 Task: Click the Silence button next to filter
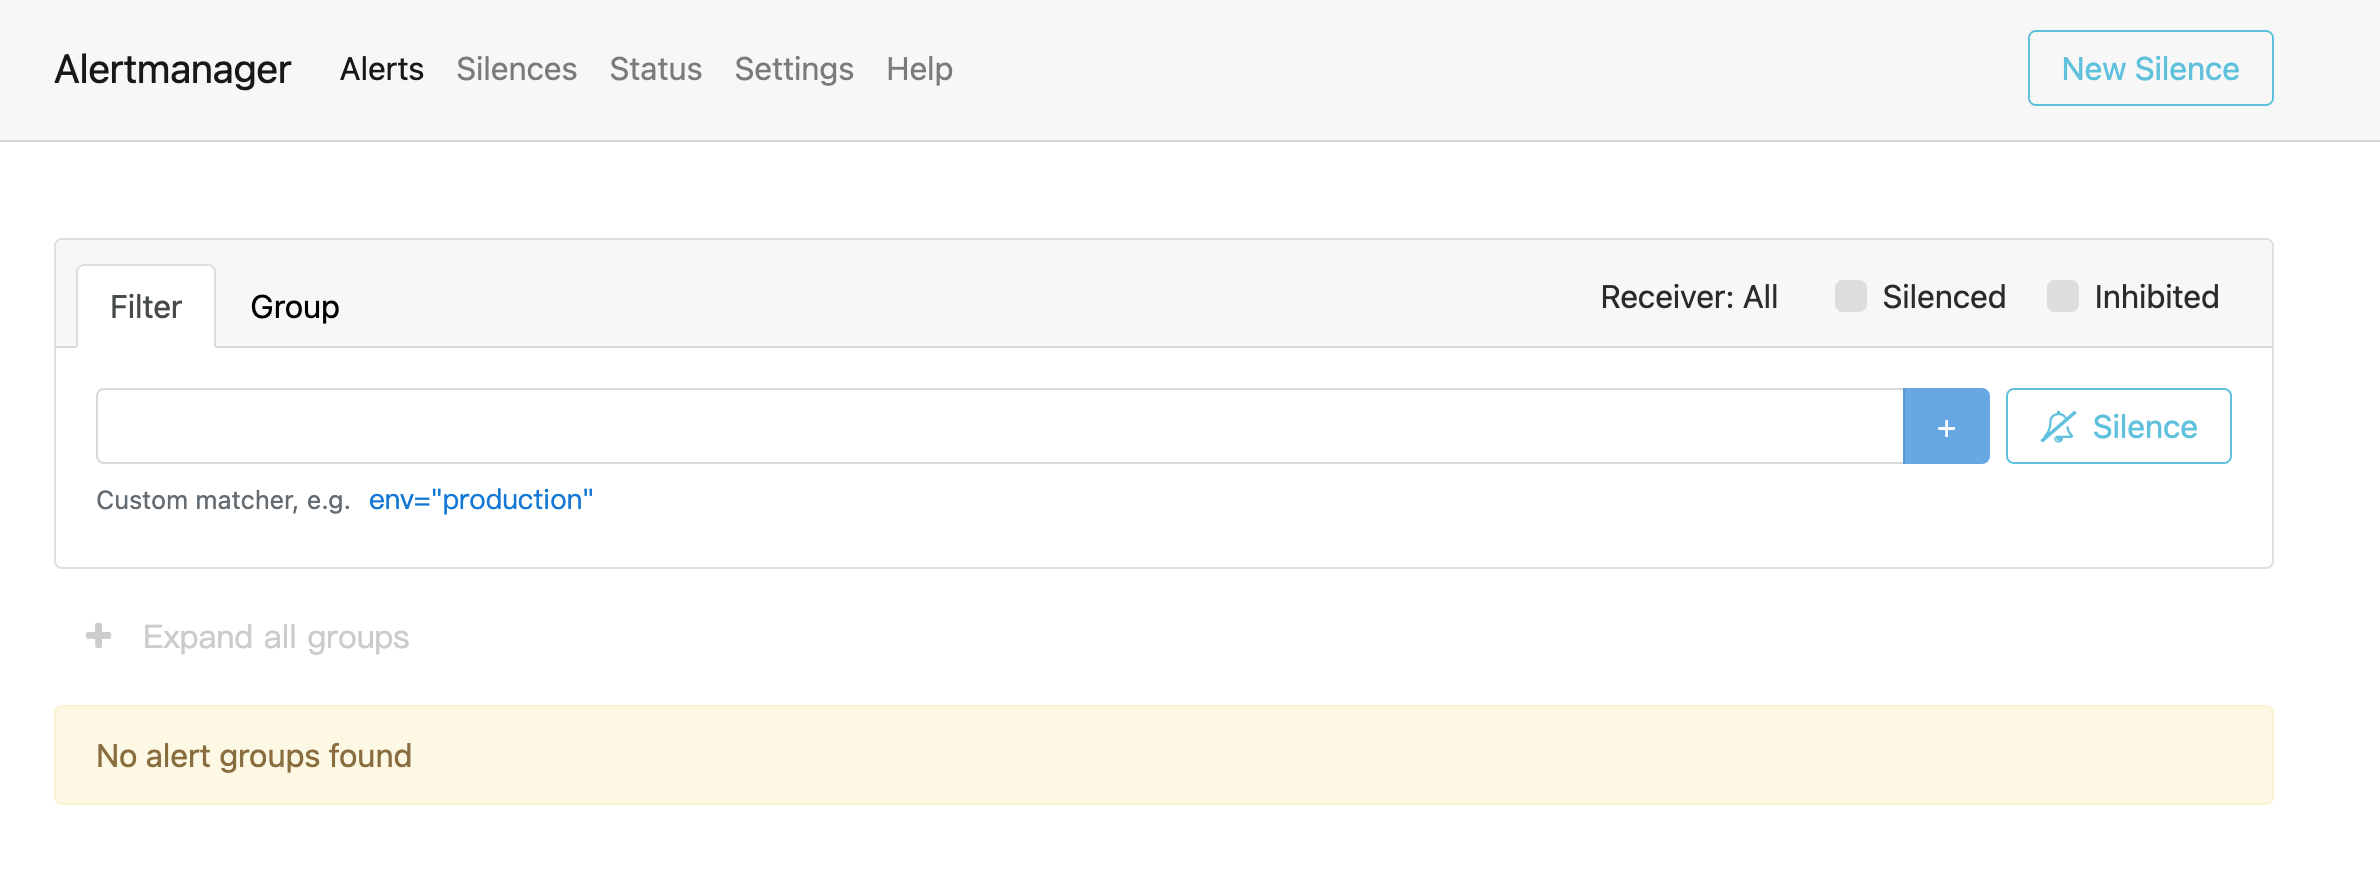coord(2119,426)
